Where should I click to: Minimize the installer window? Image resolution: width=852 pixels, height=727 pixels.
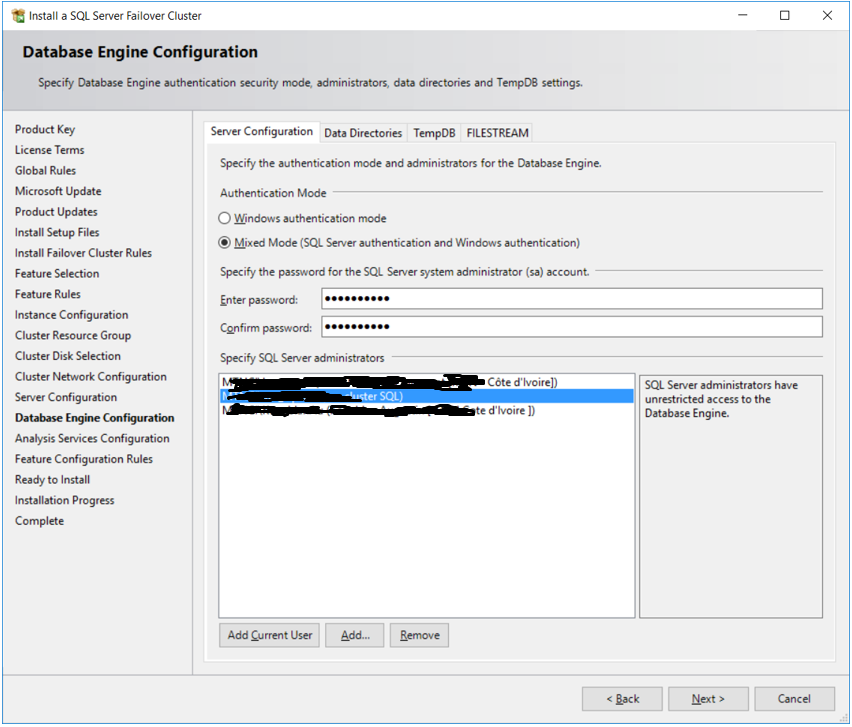[743, 16]
